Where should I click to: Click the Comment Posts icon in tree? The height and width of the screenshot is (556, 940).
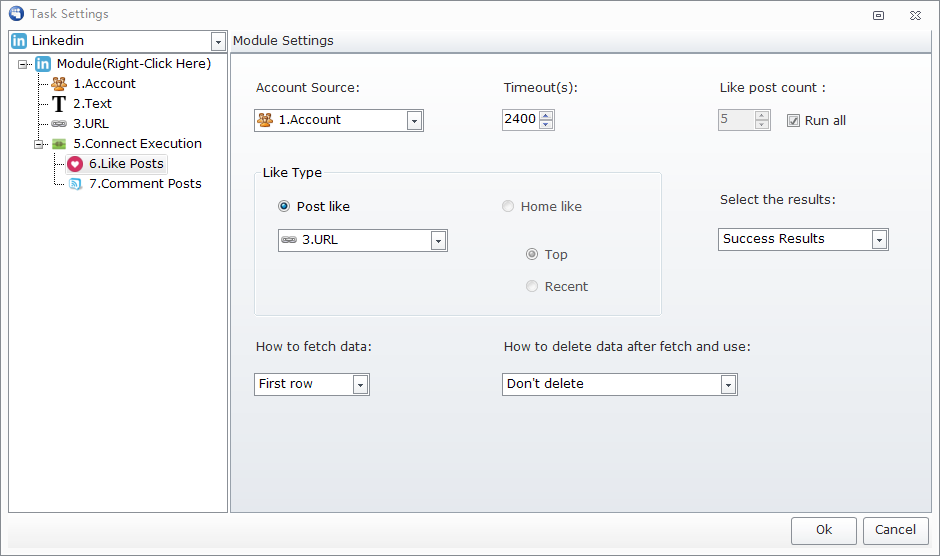[x=75, y=184]
